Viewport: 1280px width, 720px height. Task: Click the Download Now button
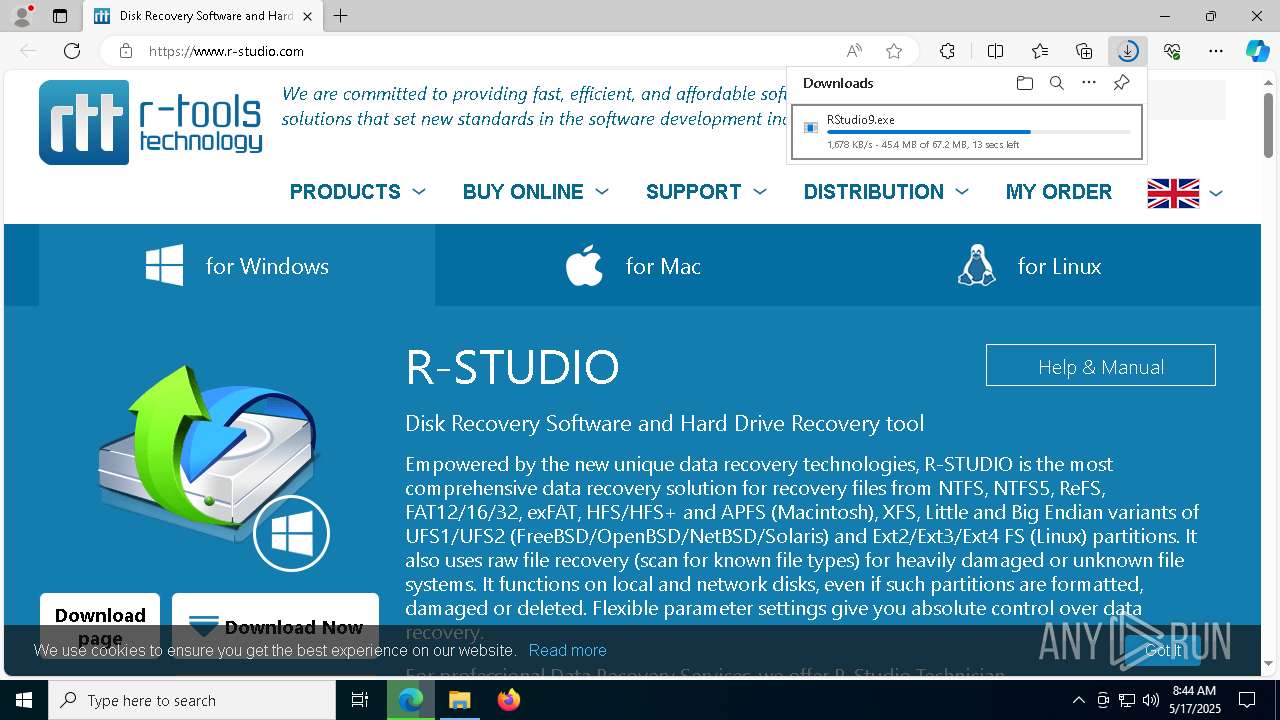275,627
